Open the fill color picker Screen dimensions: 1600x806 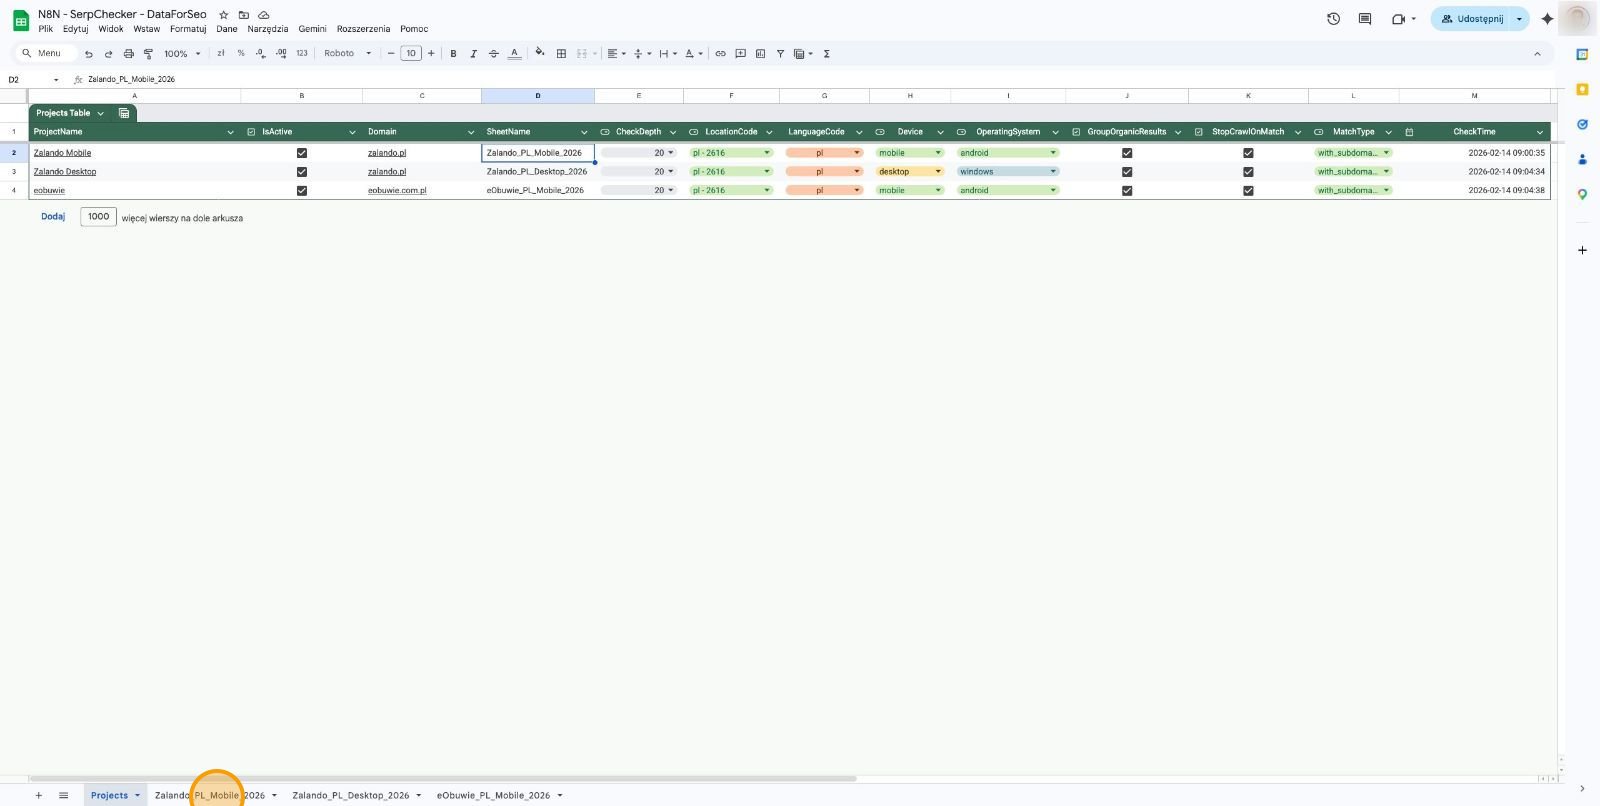click(540, 54)
